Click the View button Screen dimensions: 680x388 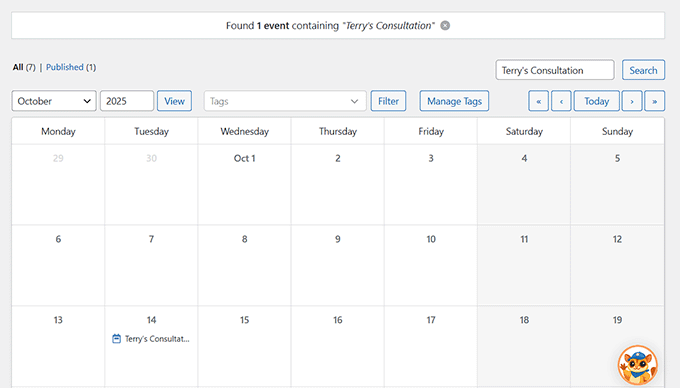[x=174, y=101]
